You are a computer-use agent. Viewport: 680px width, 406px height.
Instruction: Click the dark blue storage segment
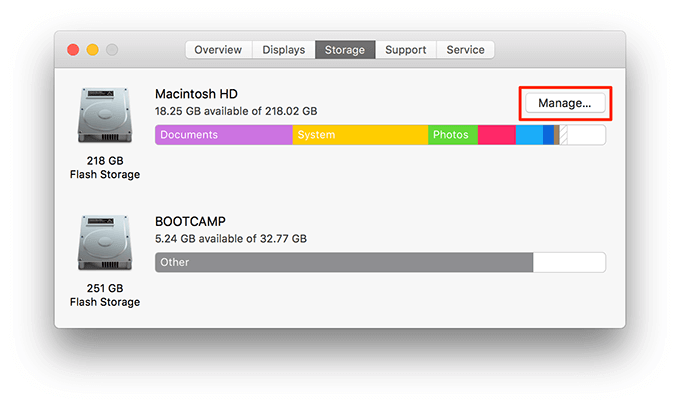click(x=548, y=135)
